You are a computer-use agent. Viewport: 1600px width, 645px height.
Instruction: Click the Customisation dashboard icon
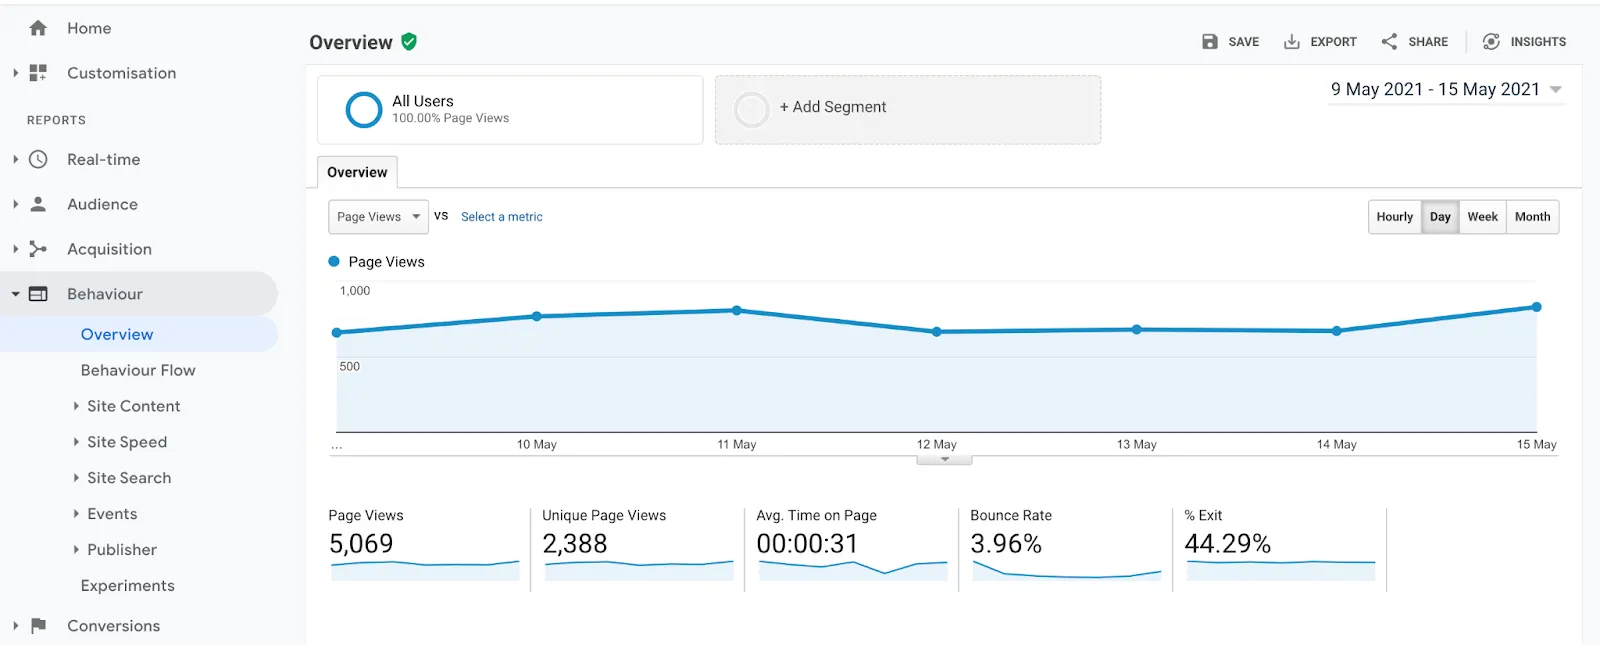click(x=38, y=73)
